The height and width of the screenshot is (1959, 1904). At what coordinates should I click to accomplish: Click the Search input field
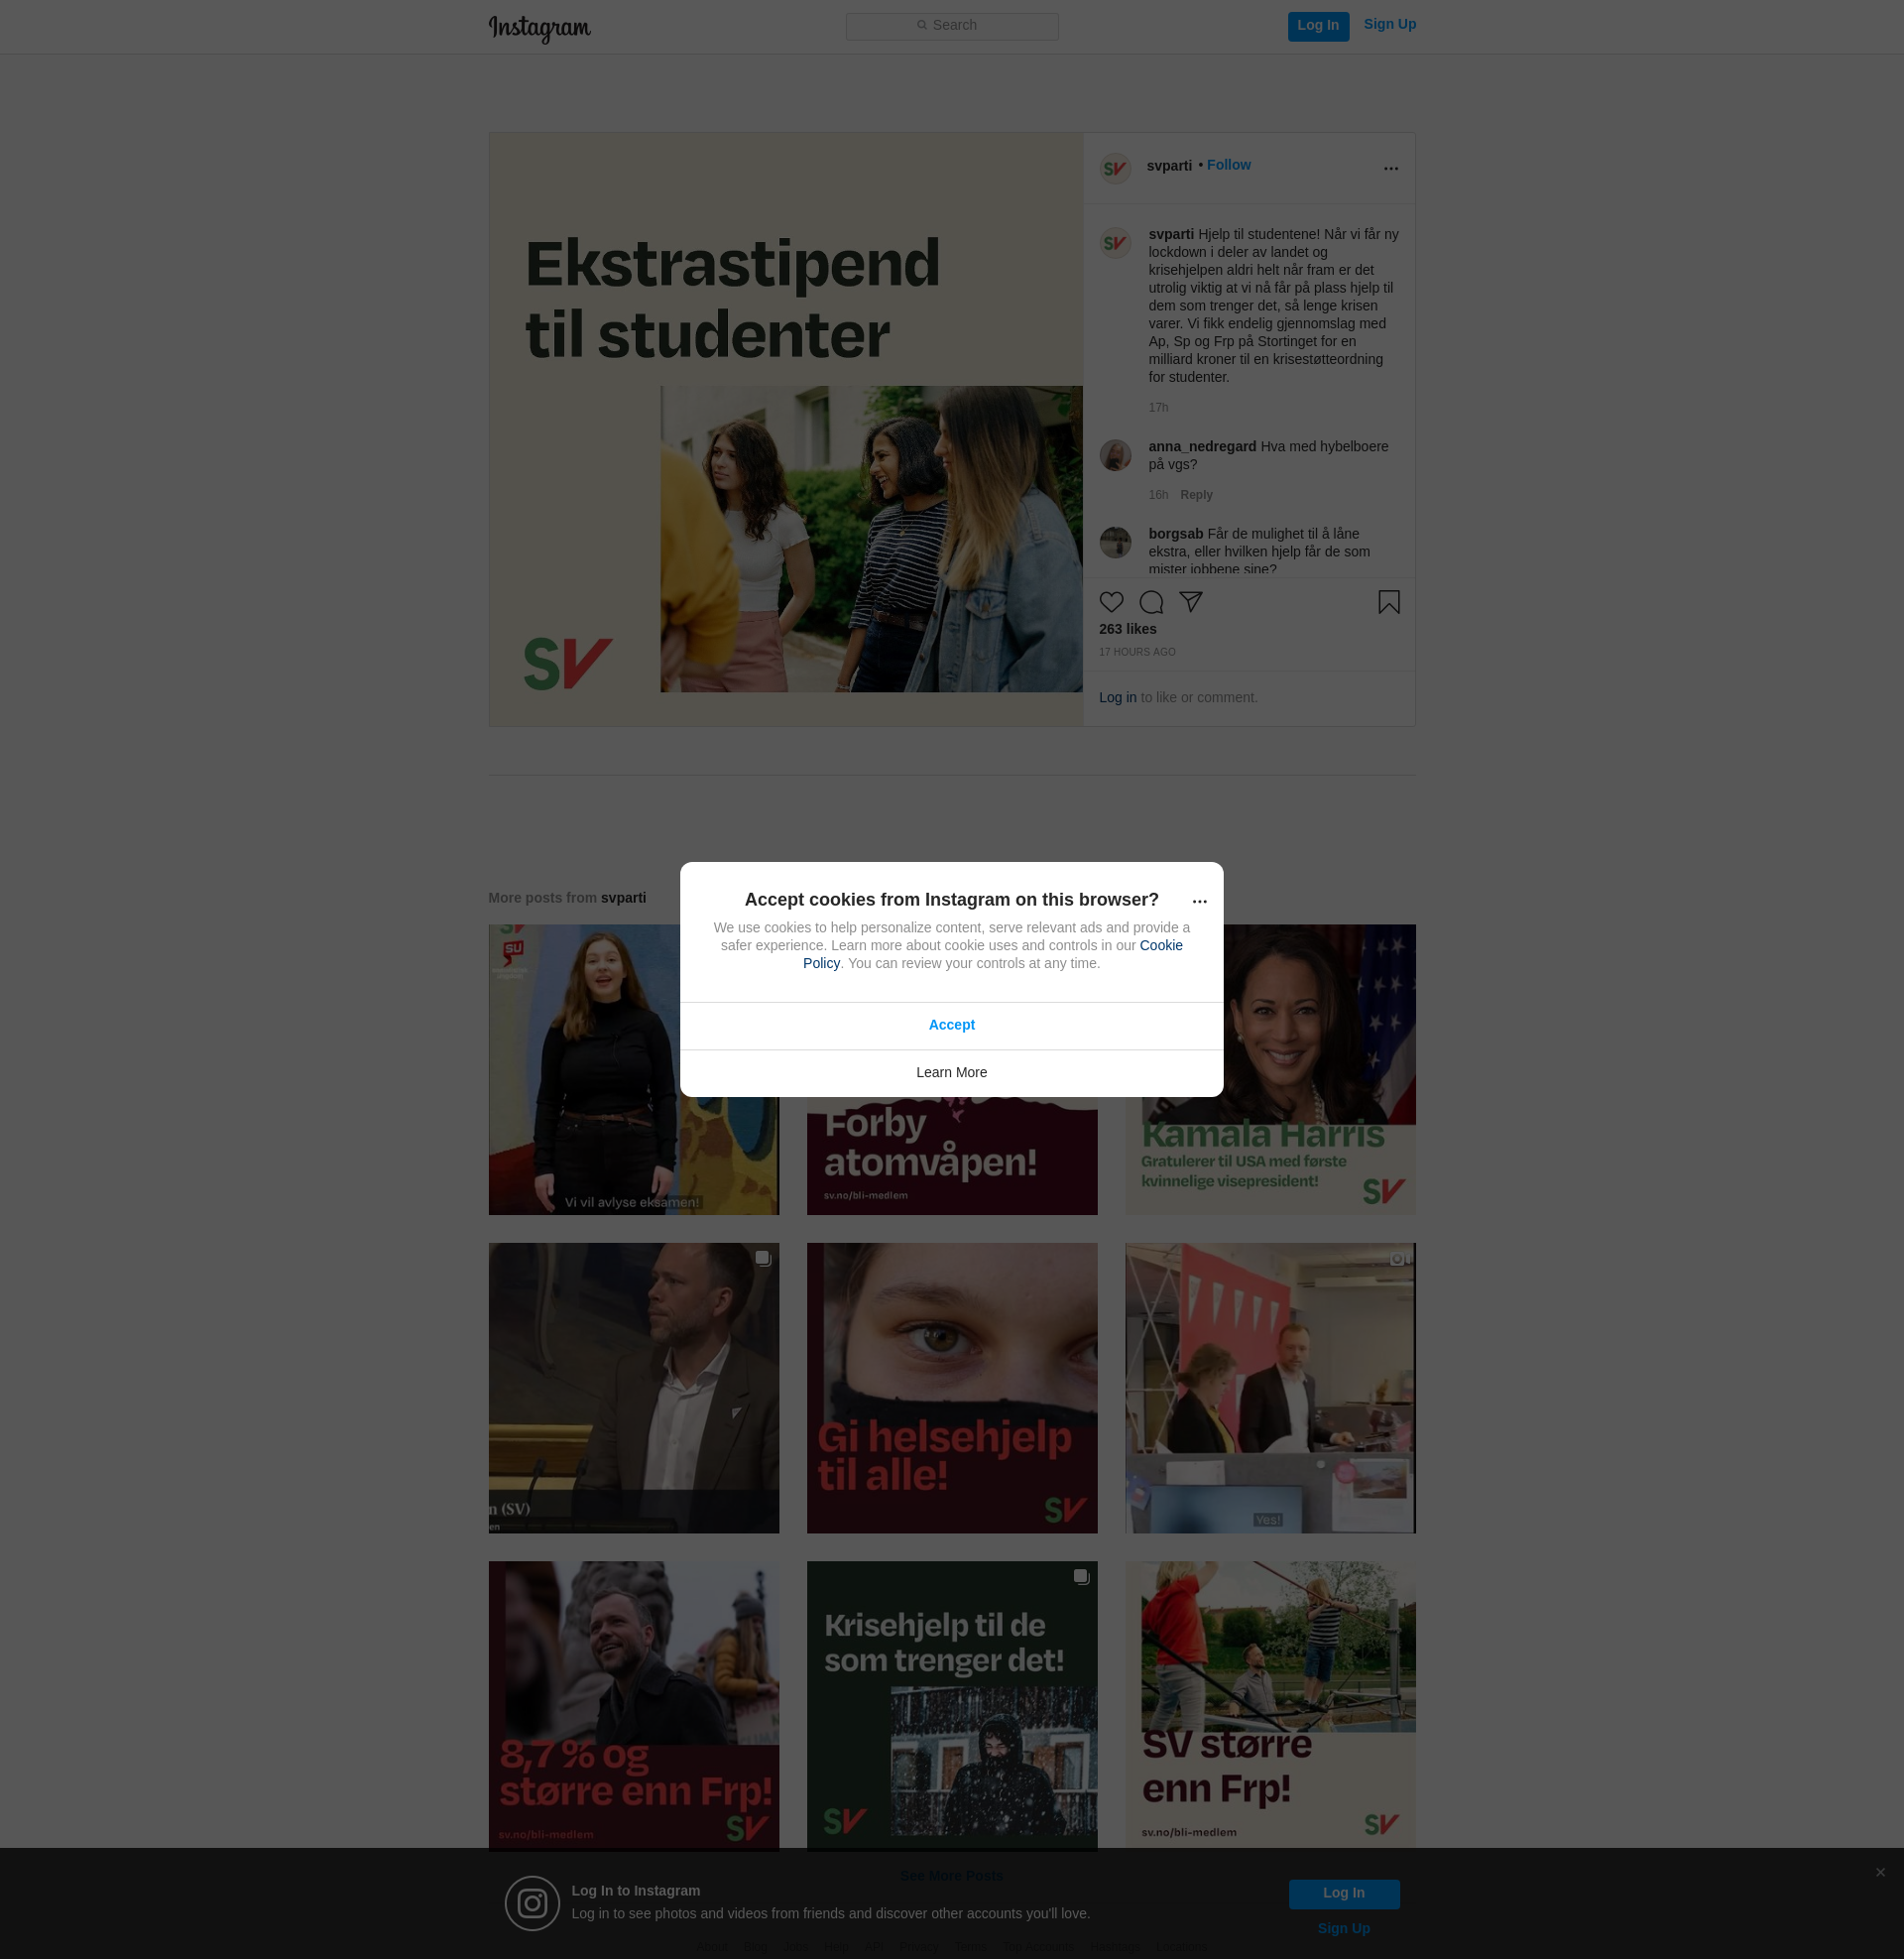pyautogui.click(x=952, y=26)
